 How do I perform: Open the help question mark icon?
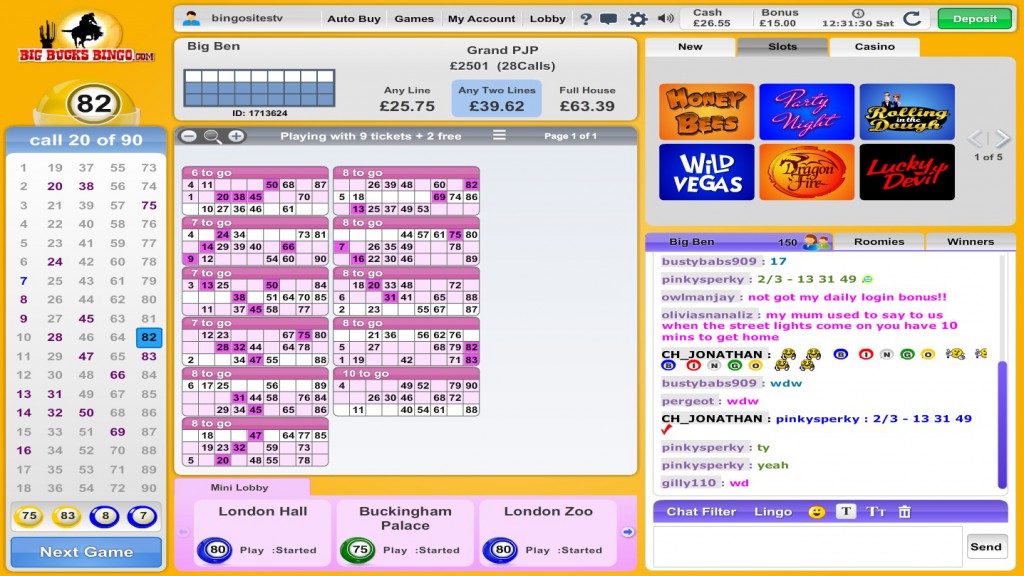point(585,19)
